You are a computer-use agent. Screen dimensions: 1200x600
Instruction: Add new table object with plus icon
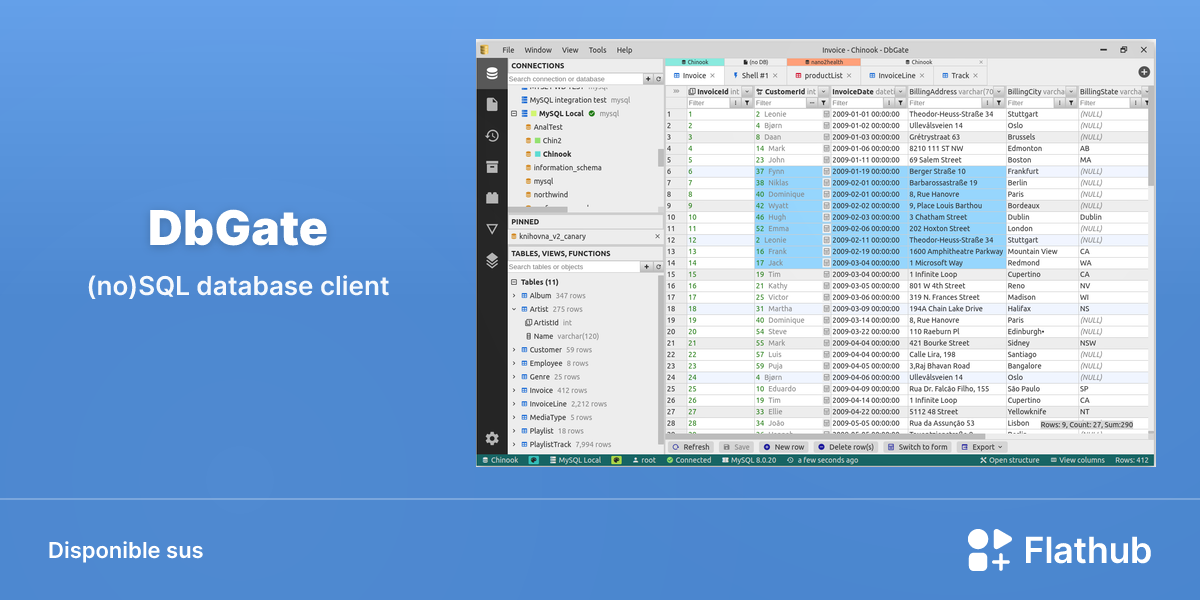click(x=647, y=267)
